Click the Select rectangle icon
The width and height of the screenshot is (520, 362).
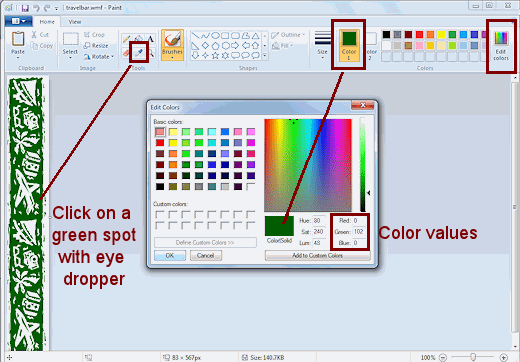point(71,39)
